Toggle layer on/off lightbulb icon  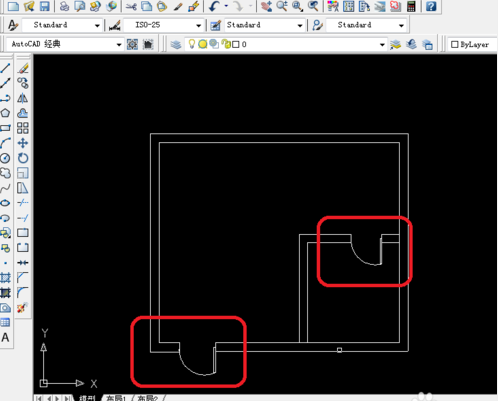click(192, 44)
